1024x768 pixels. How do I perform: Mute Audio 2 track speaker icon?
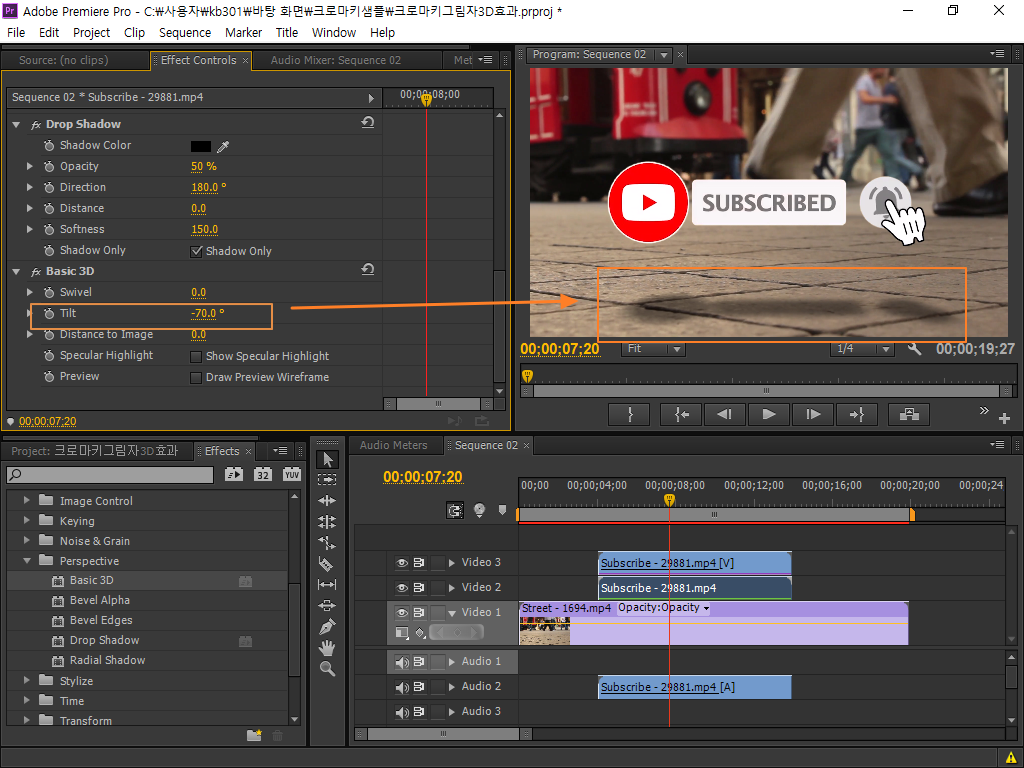click(402, 687)
